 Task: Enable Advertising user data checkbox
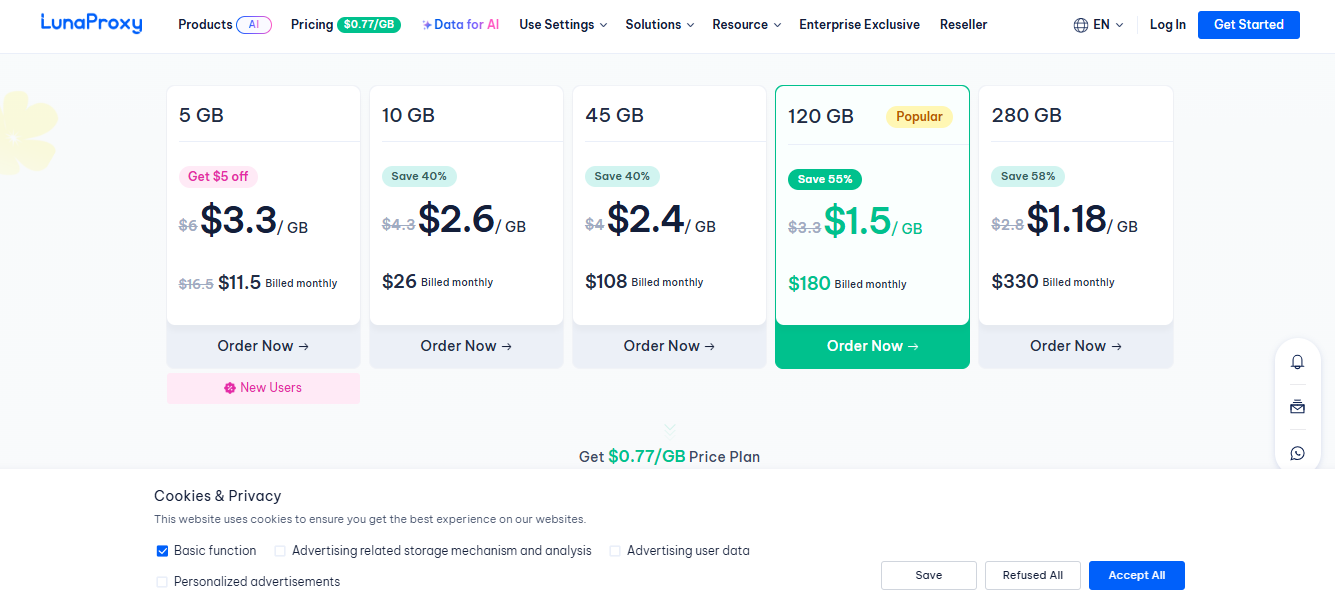[615, 551]
